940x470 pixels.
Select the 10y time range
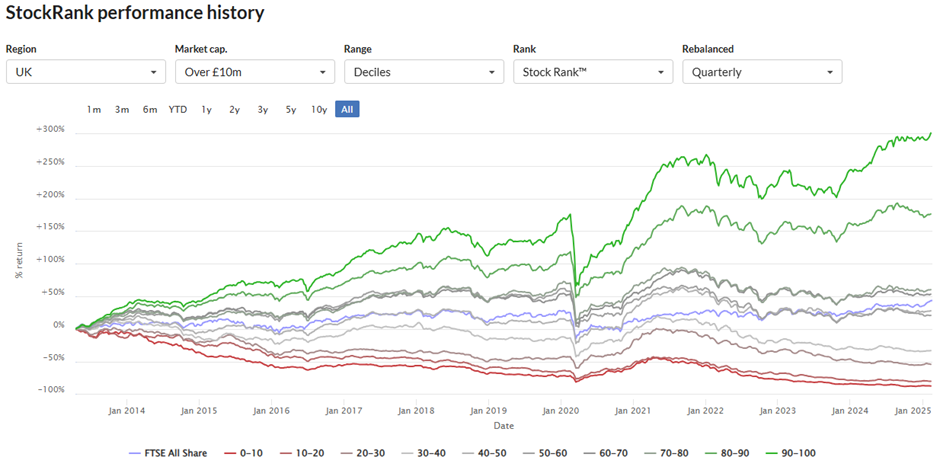point(319,110)
